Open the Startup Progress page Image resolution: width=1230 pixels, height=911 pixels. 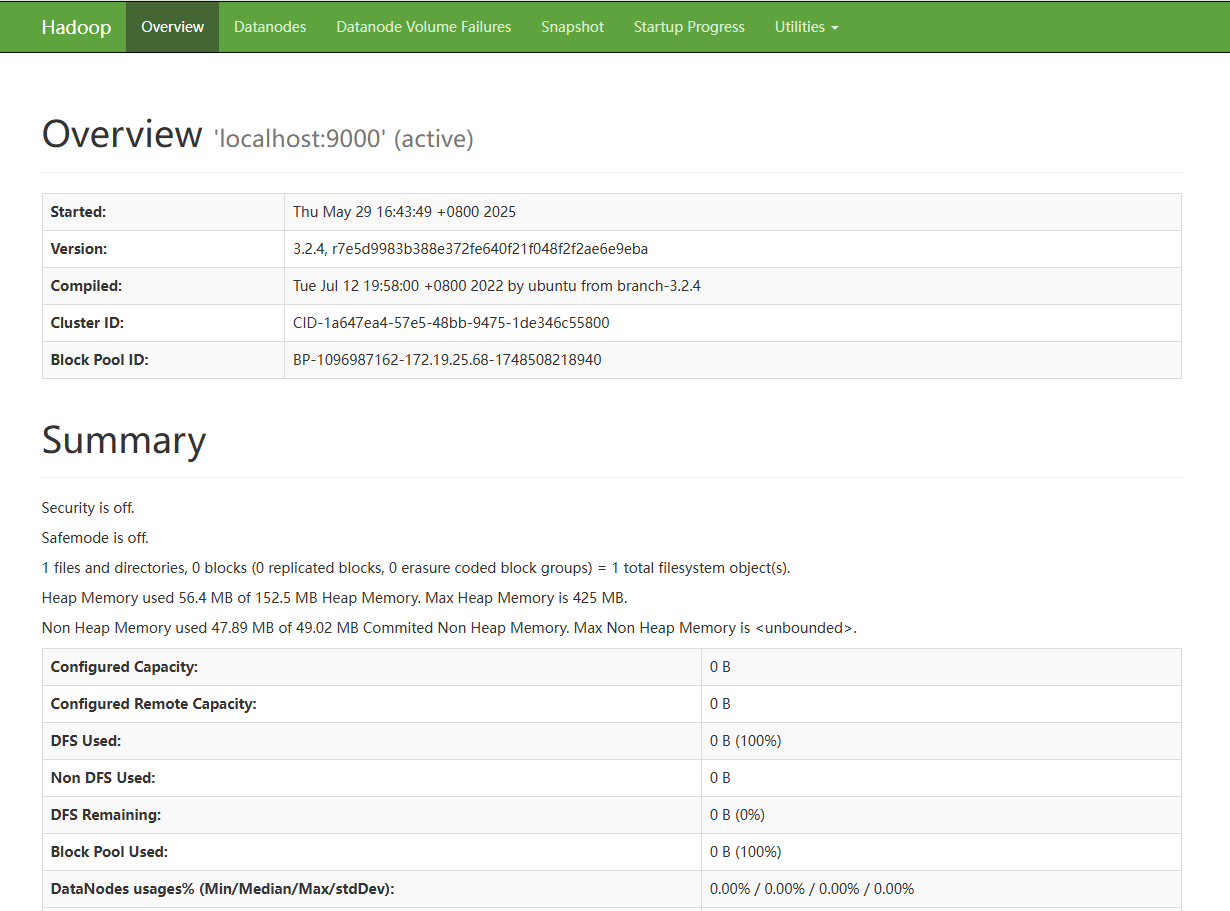(689, 27)
